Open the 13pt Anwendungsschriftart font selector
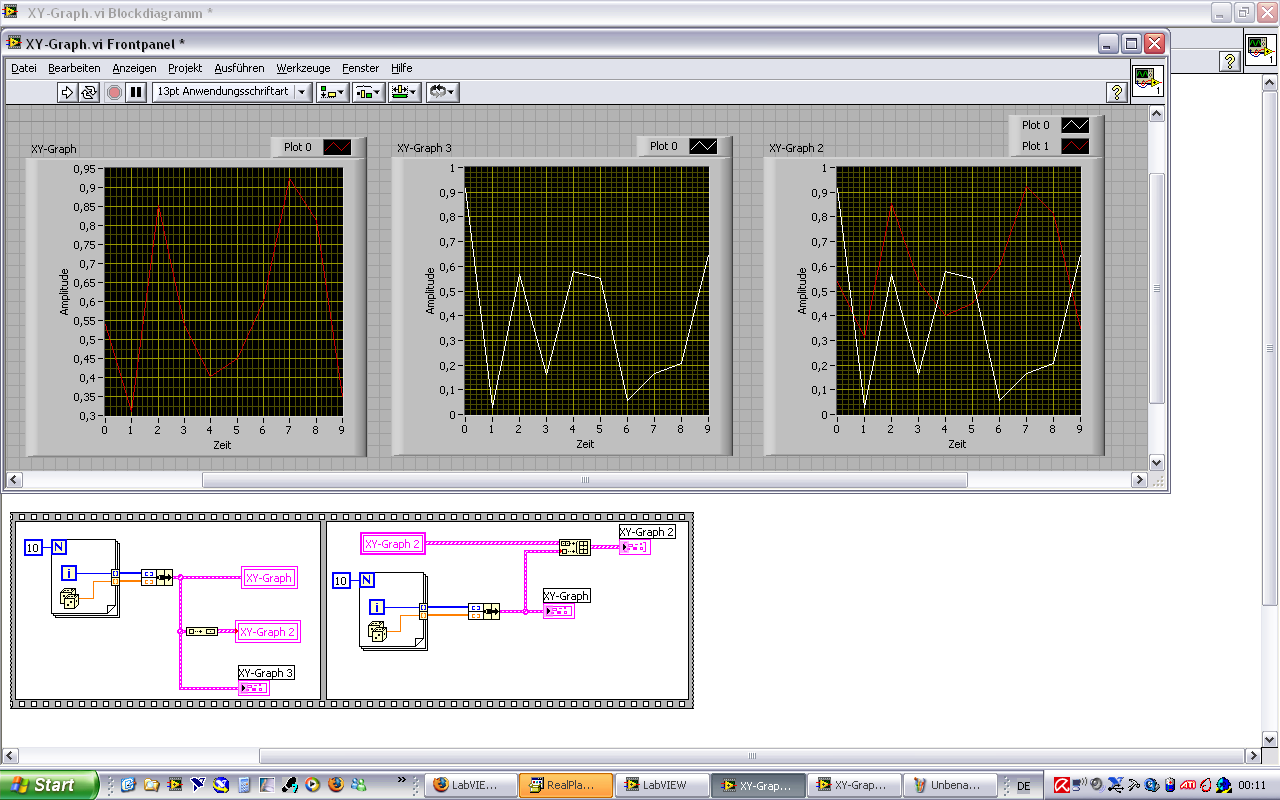 point(231,92)
